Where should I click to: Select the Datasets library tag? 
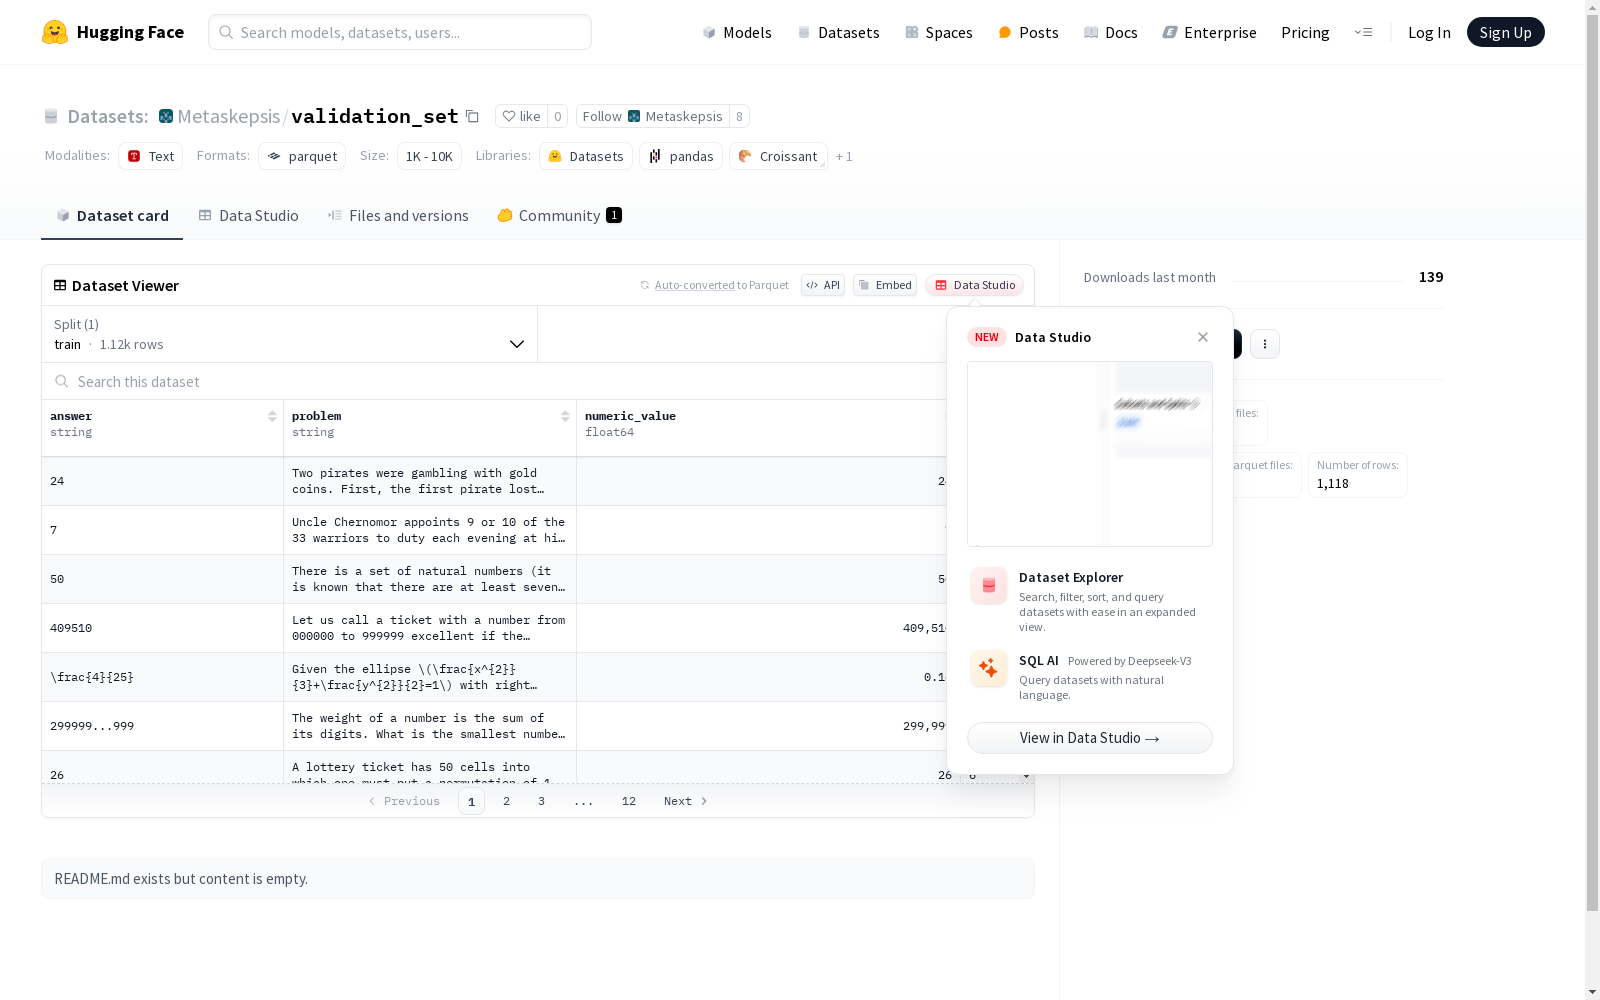point(586,156)
